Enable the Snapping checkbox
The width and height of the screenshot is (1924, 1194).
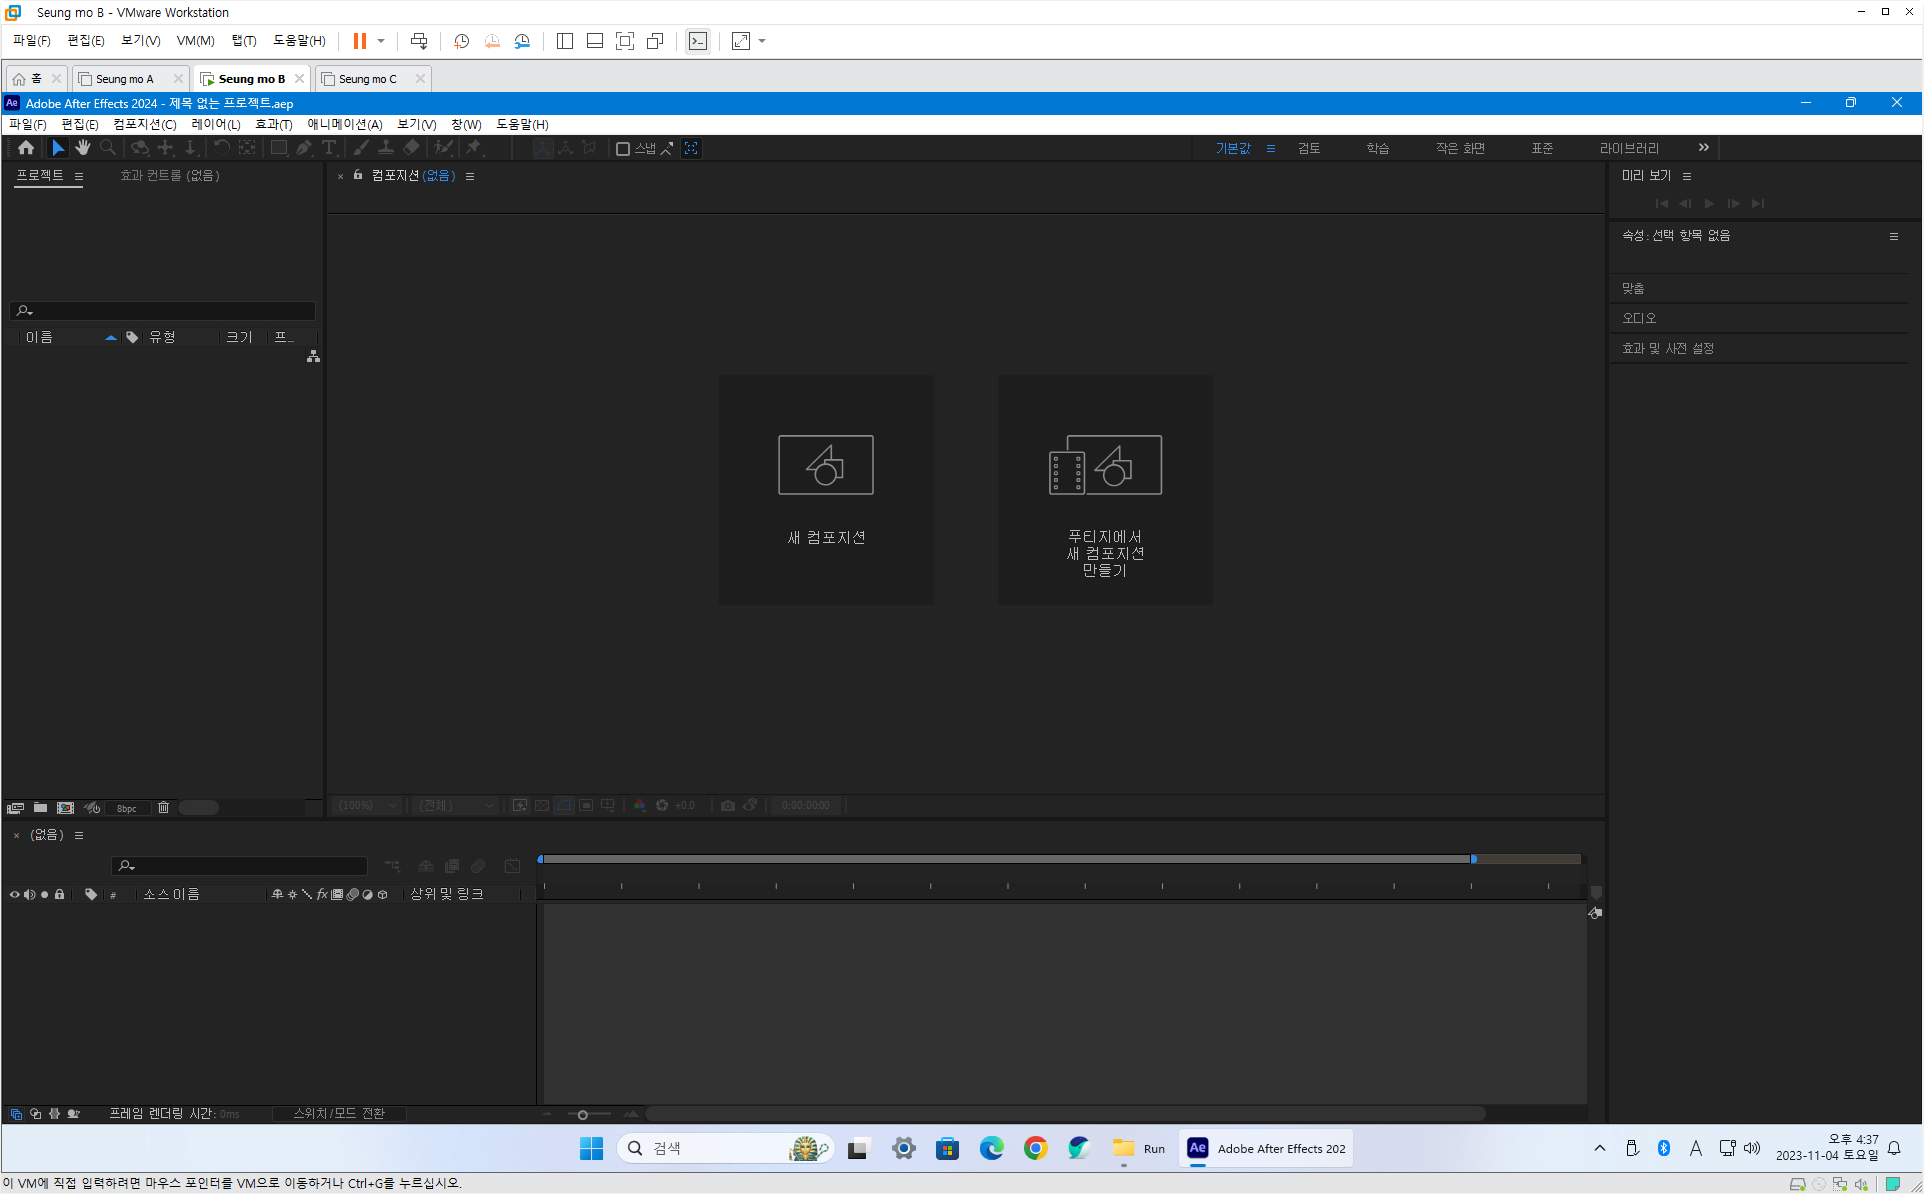[x=622, y=149]
